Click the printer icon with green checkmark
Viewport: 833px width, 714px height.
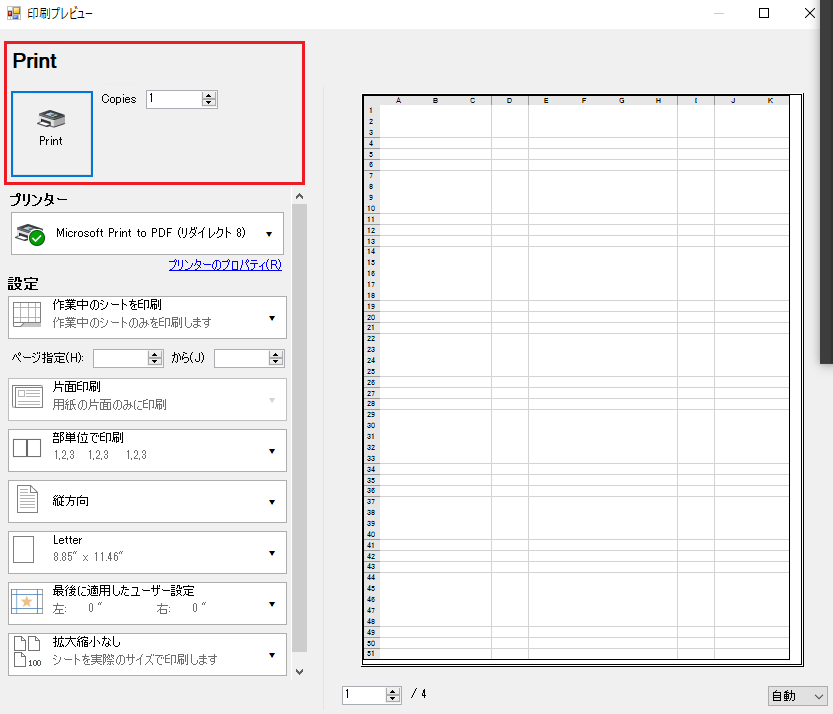[30, 234]
